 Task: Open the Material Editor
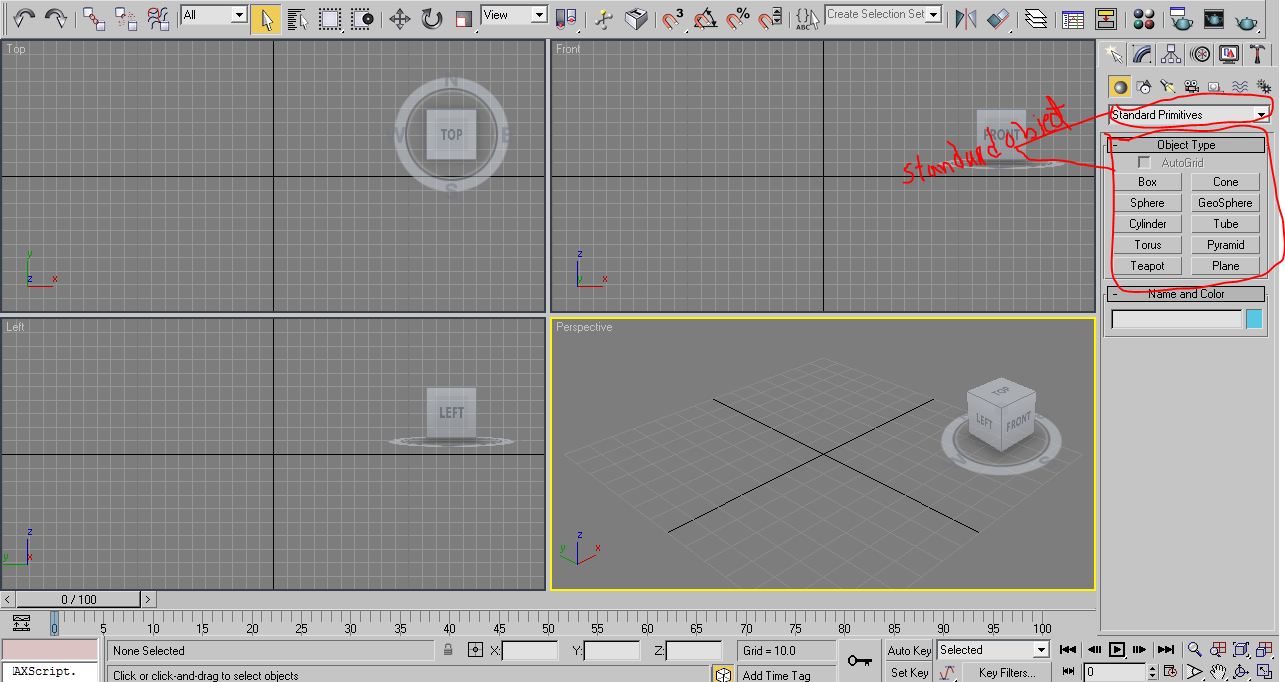[x=1144, y=17]
